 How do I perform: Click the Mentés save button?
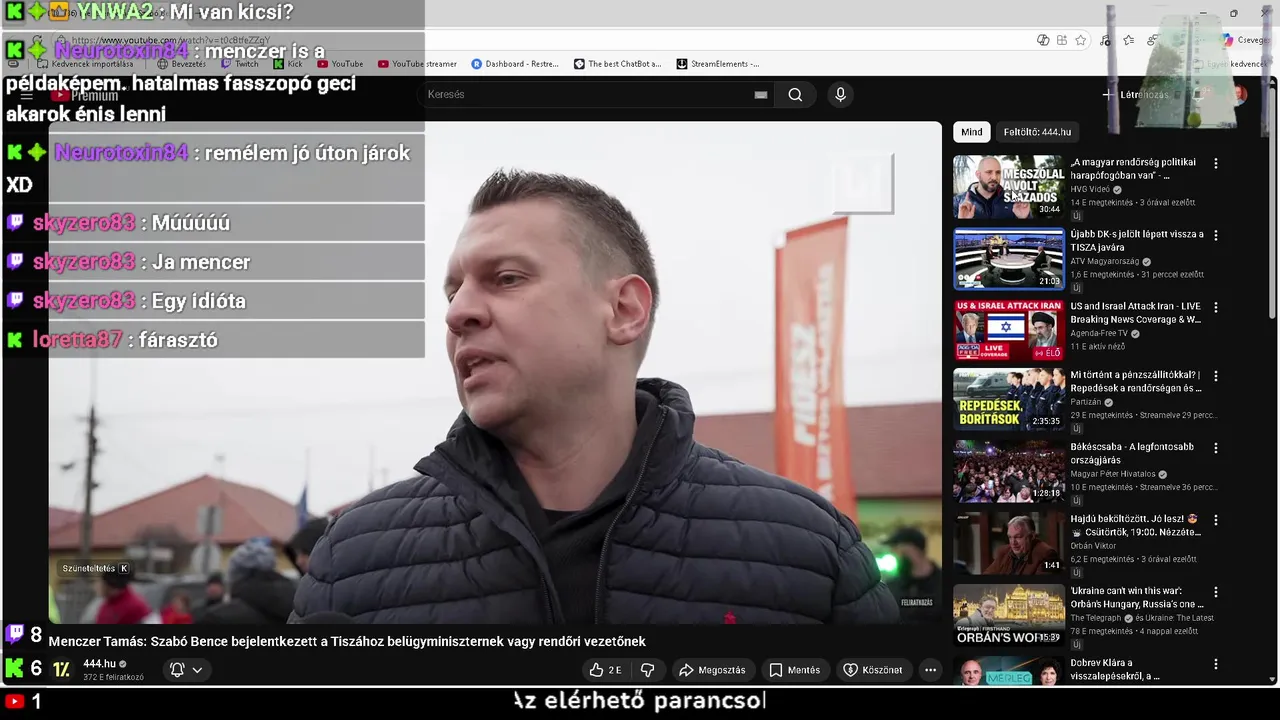[x=794, y=670]
